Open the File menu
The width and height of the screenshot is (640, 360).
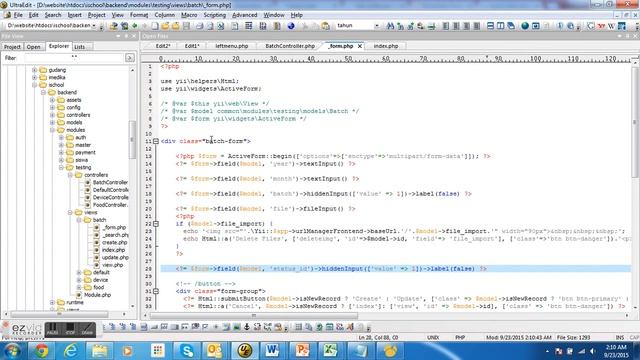pos(18,15)
